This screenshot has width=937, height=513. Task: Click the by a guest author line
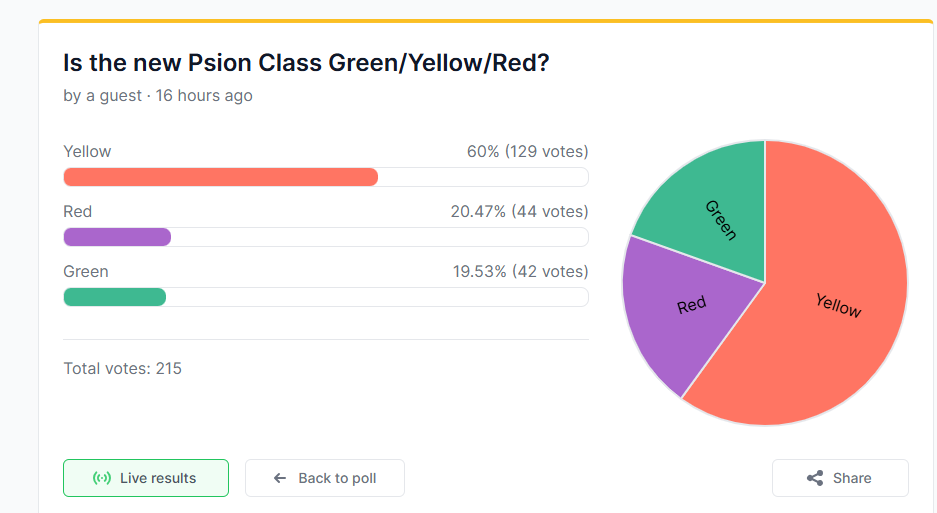(x=157, y=96)
